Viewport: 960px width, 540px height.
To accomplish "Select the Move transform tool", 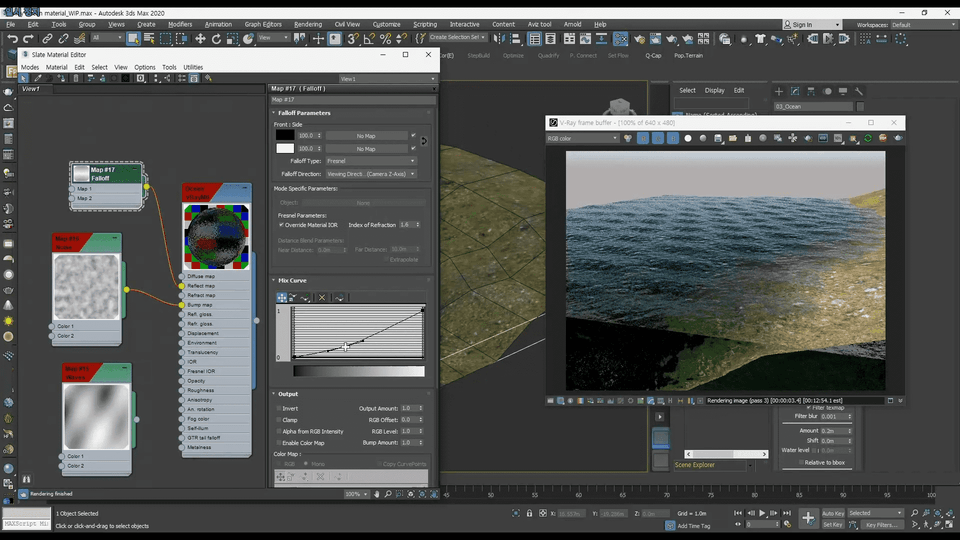I will pyautogui.click(x=200, y=38).
